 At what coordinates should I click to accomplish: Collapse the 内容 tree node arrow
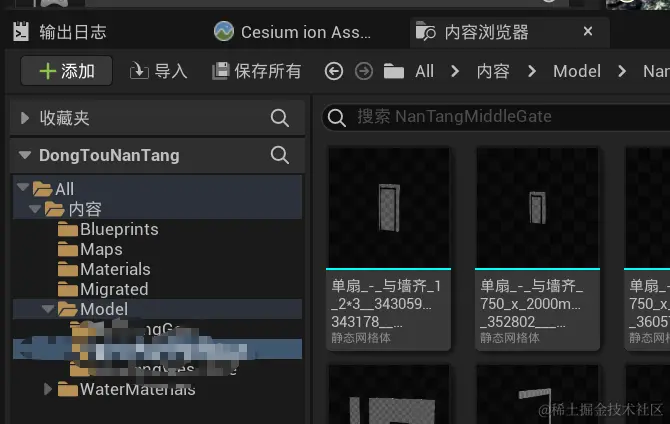coord(35,209)
